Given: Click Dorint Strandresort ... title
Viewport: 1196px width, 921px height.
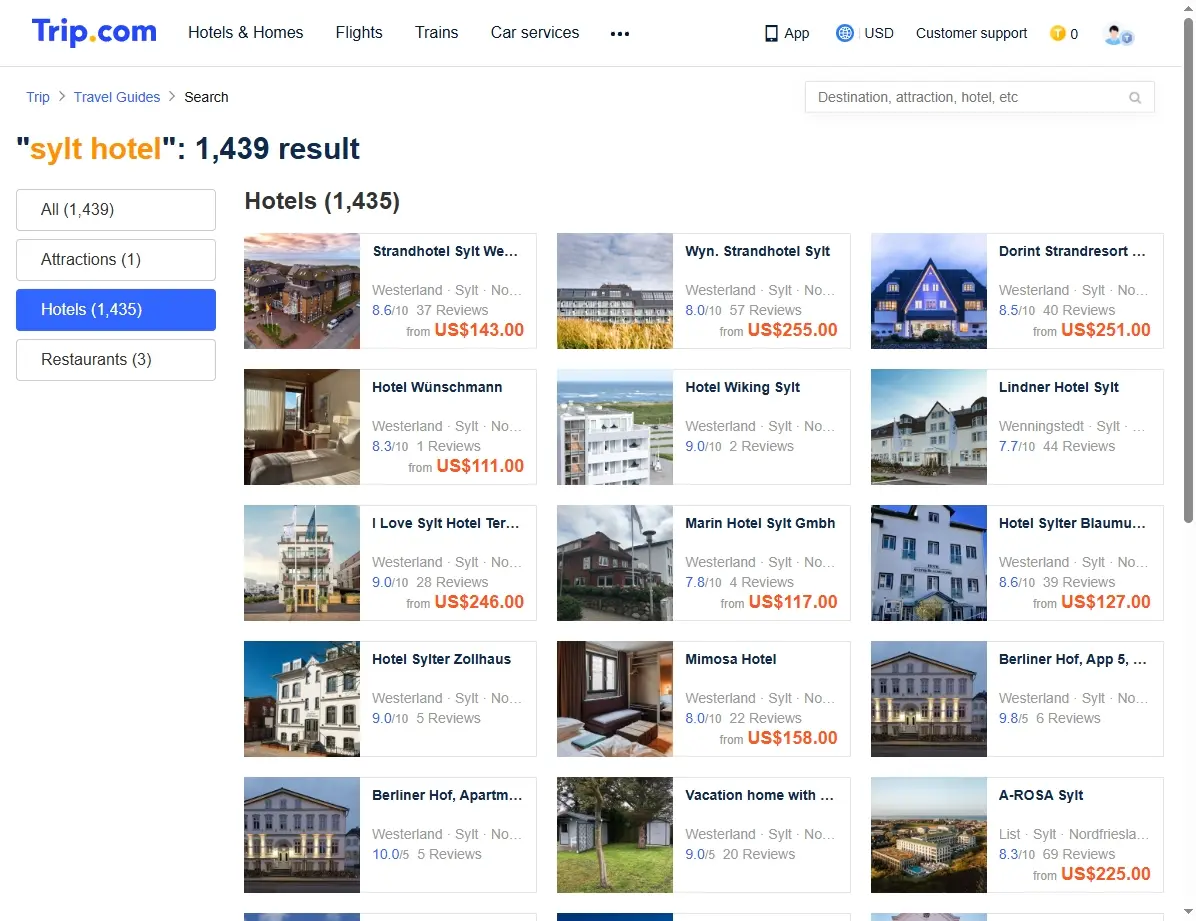Looking at the screenshot, I should click(x=1072, y=252).
